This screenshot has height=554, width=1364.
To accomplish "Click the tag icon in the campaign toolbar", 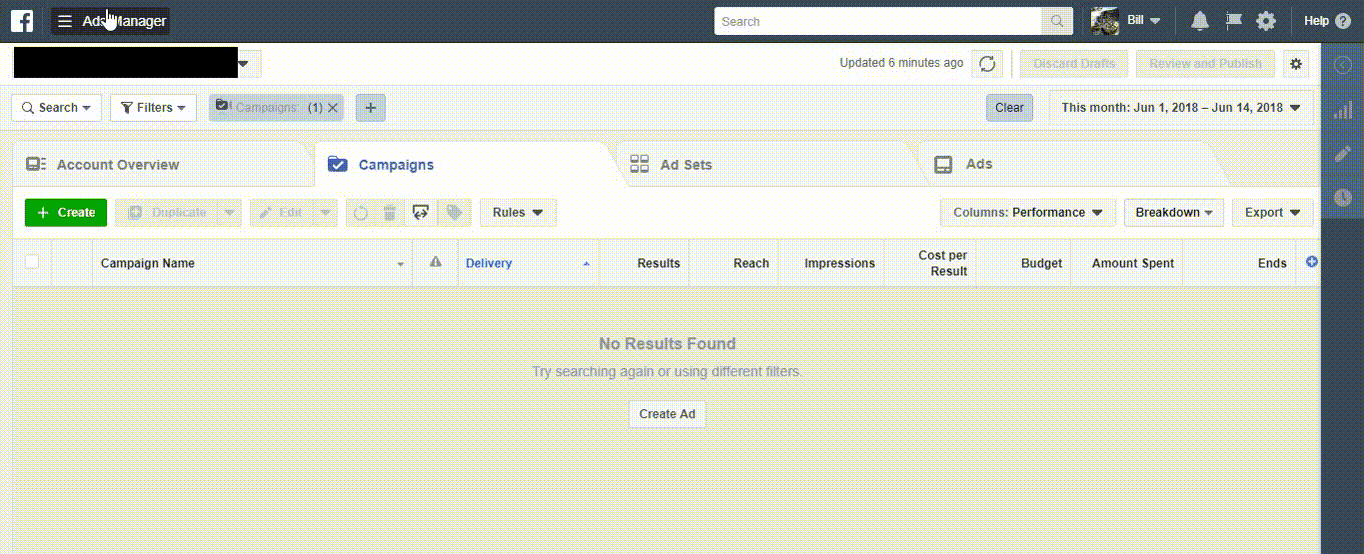I will (454, 213).
